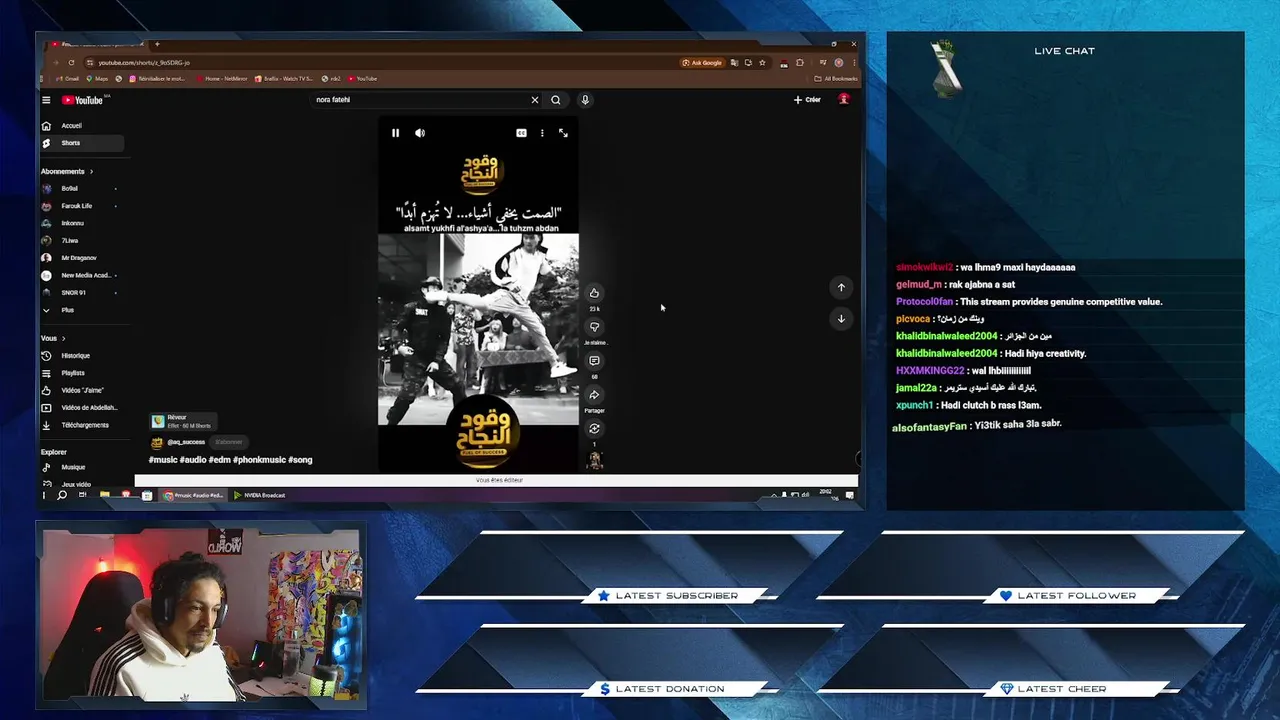Click the Partager share icon

594,395
